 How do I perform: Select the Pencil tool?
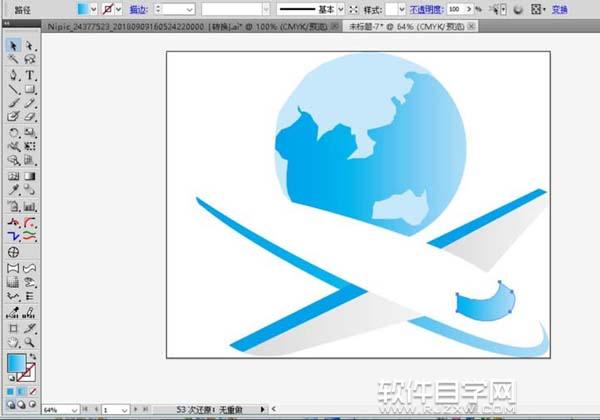29,103
